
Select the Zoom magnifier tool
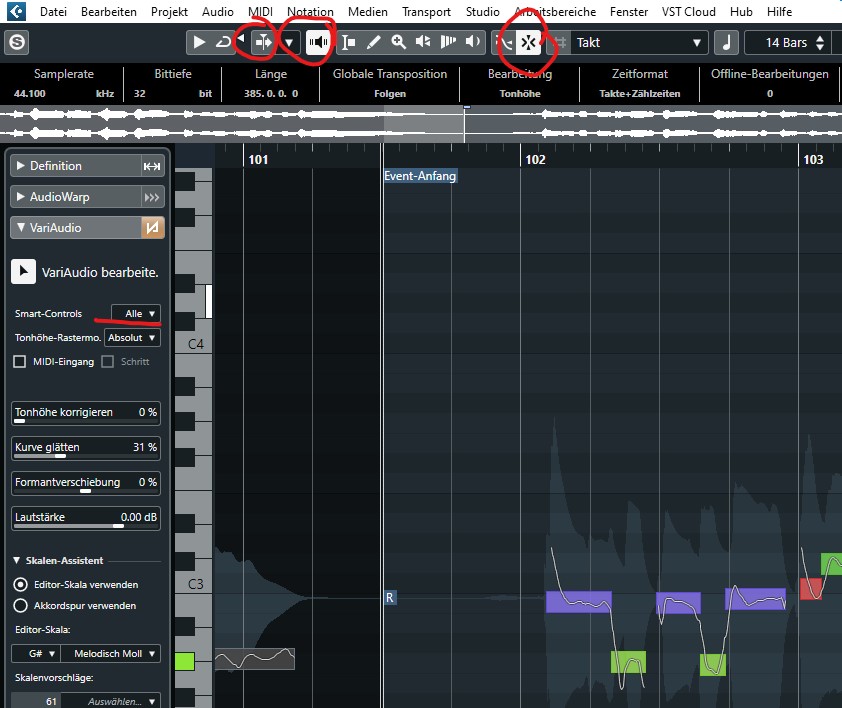398,42
